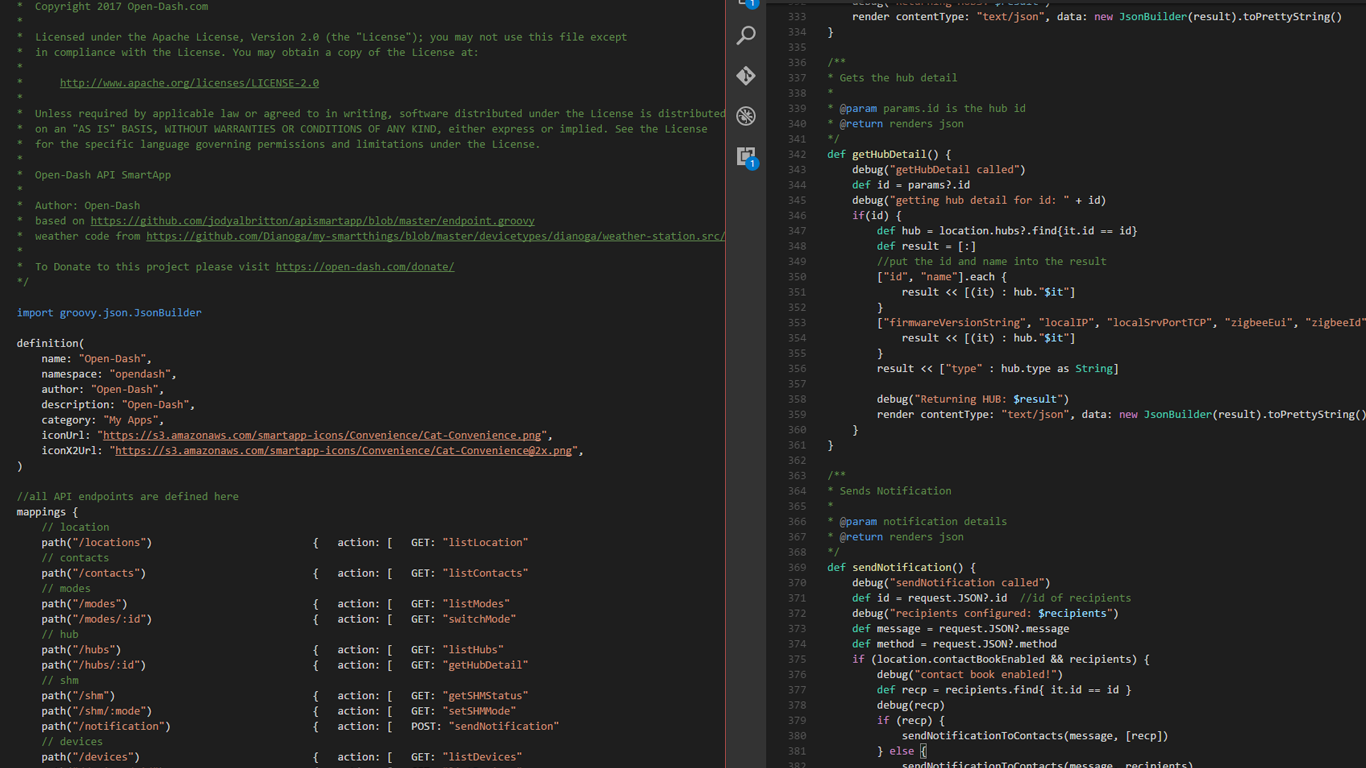
Task: Click line number 369 in the gutter
Action: pos(797,567)
